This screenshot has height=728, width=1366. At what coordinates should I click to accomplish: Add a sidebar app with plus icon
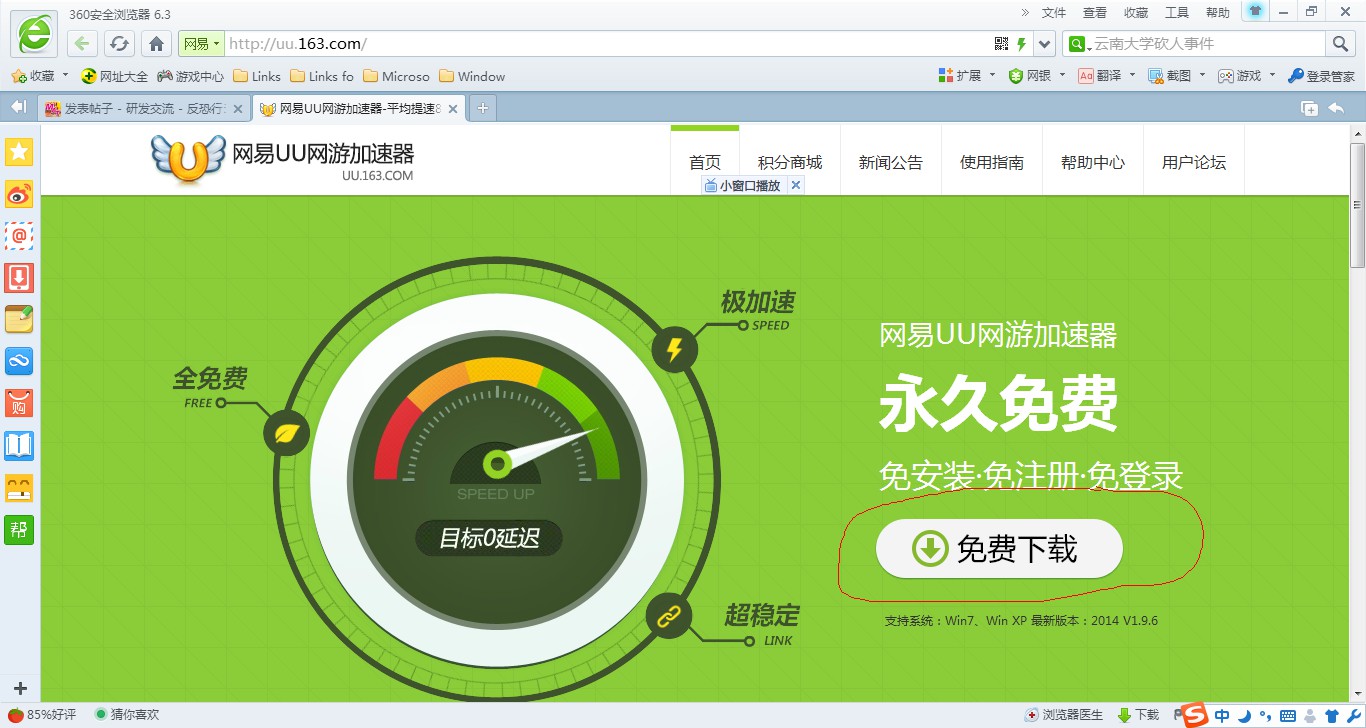(20, 688)
